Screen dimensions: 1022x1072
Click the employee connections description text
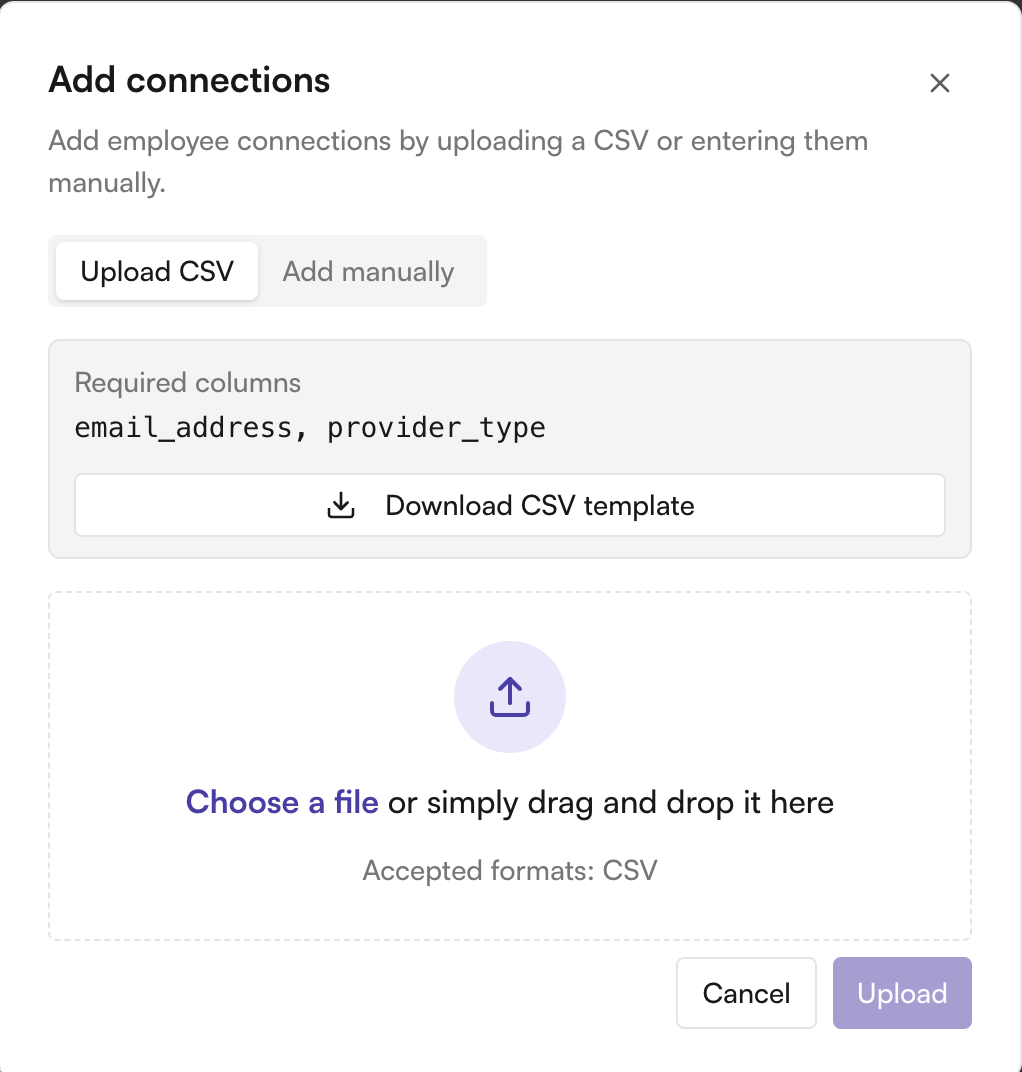[458, 161]
